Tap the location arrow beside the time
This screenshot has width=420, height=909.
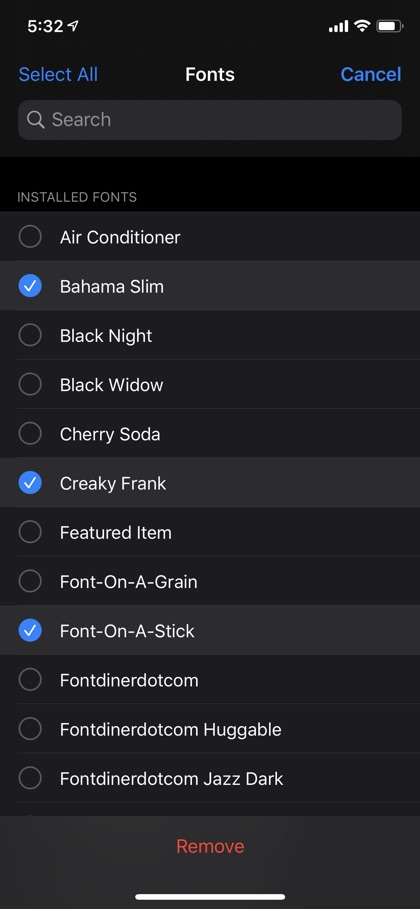pyautogui.click(x=73, y=26)
